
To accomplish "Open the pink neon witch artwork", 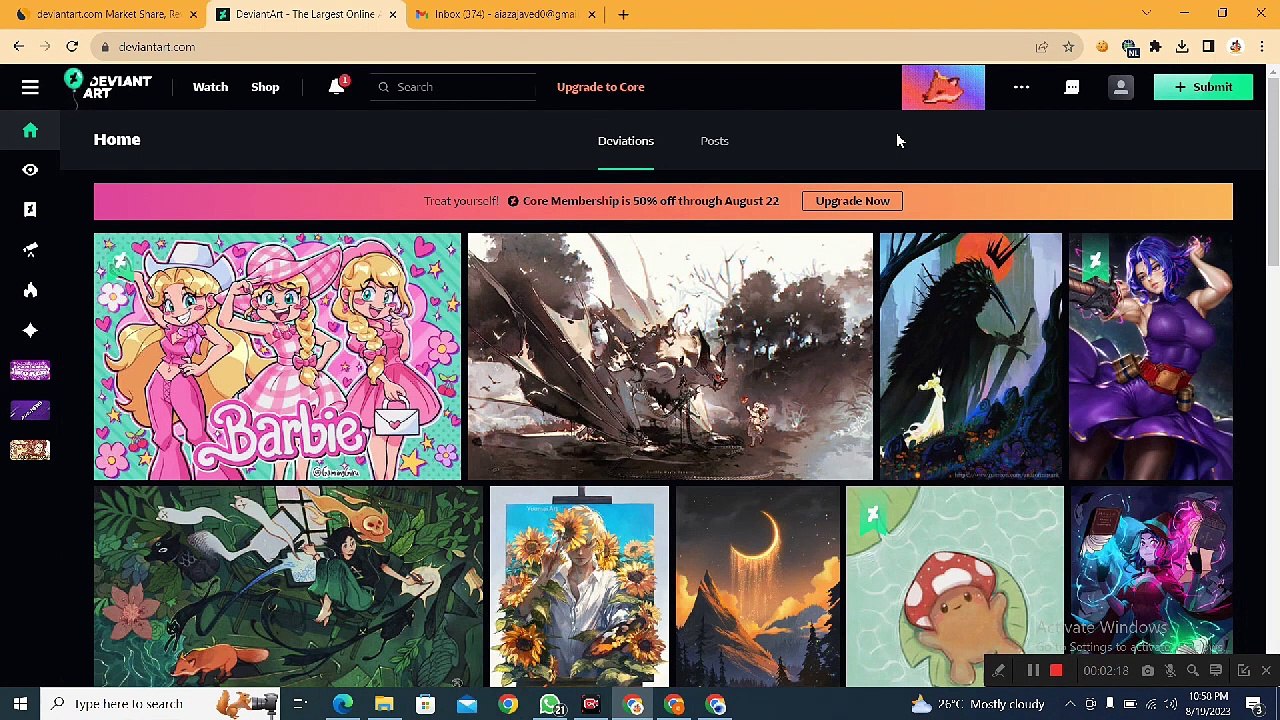I will (x=1151, y=570).
